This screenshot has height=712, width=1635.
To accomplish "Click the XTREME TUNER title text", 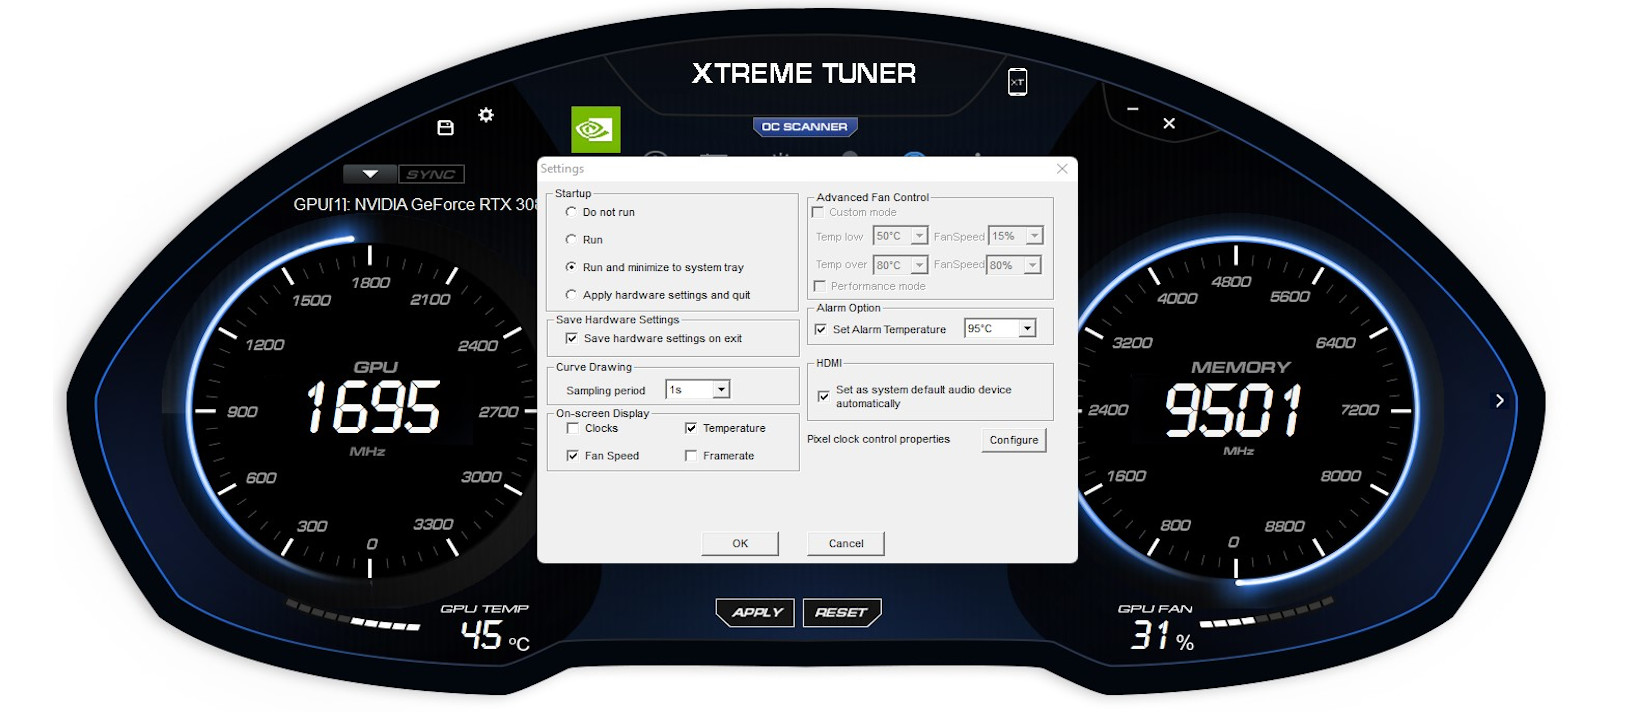I will pos(804,73).
